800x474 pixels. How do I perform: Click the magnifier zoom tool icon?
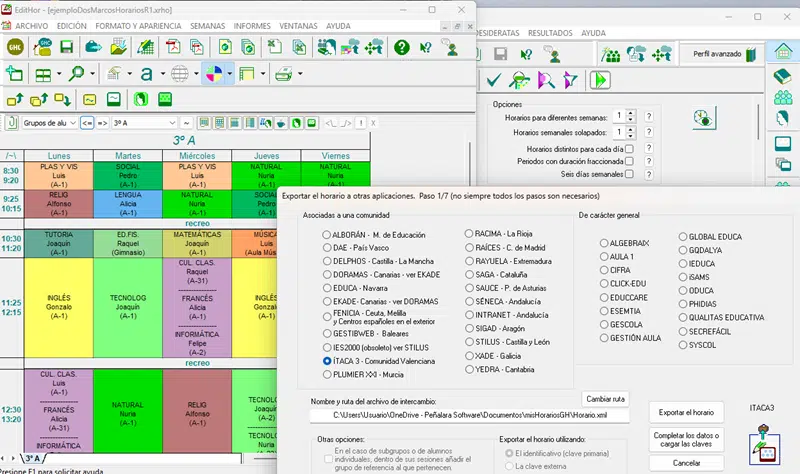(x=76, y=74)
